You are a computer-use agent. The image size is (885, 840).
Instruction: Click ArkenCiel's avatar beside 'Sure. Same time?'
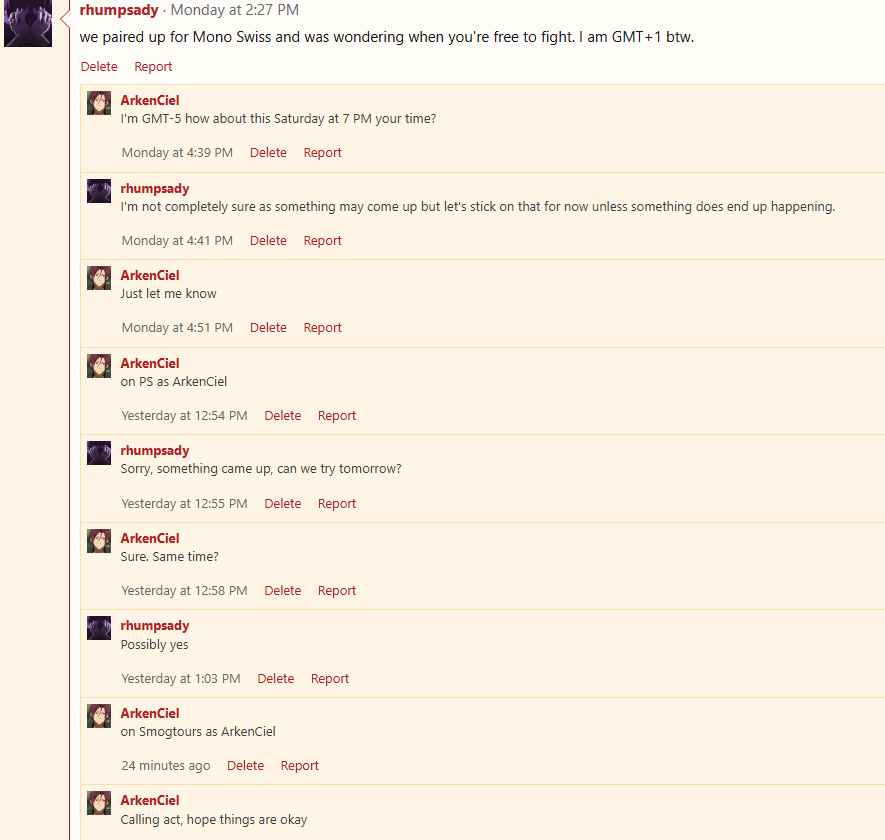pos(99,541)
